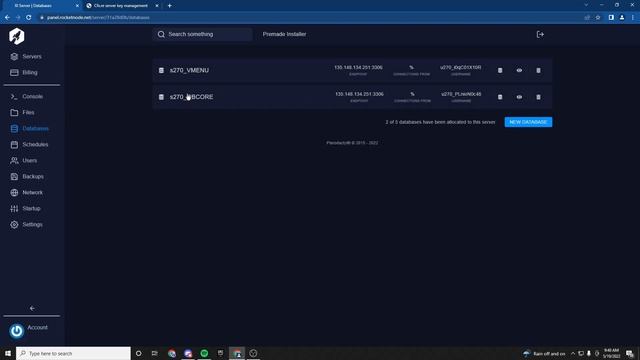Open the Windows Start menu
The height and width of the screenshot is (360, 640).
pos(8,353)
